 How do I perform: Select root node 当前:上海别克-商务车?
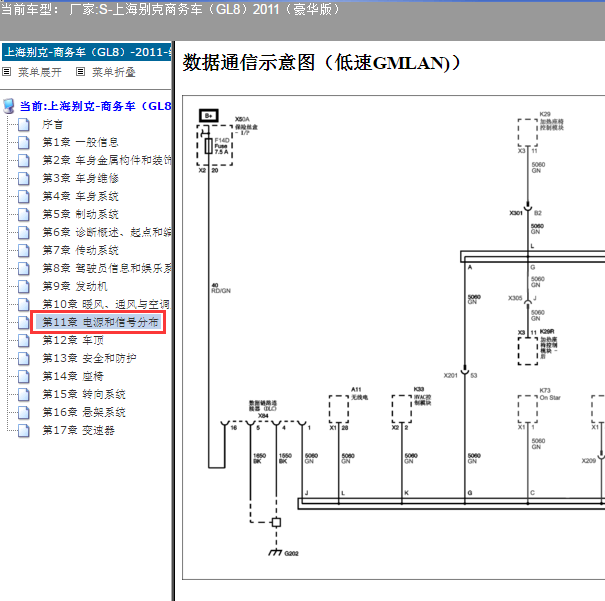(95, 106)
